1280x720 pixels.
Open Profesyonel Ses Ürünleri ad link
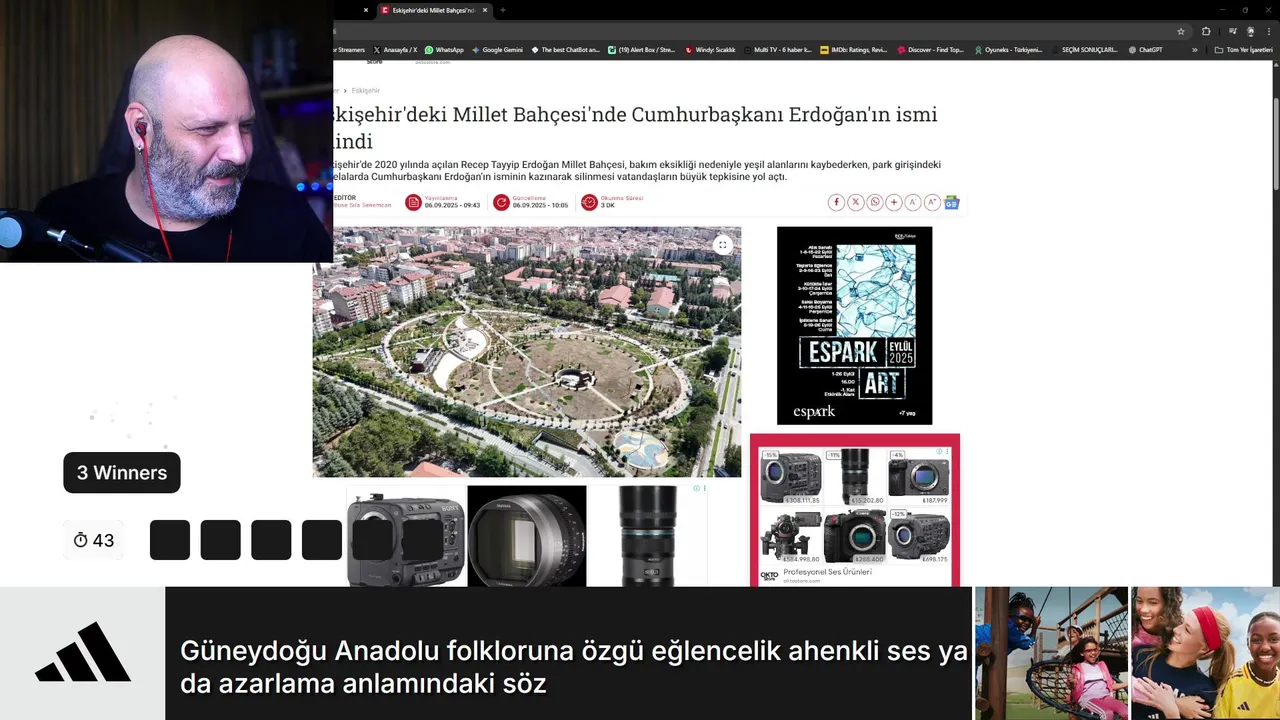[x=827, y=572]
